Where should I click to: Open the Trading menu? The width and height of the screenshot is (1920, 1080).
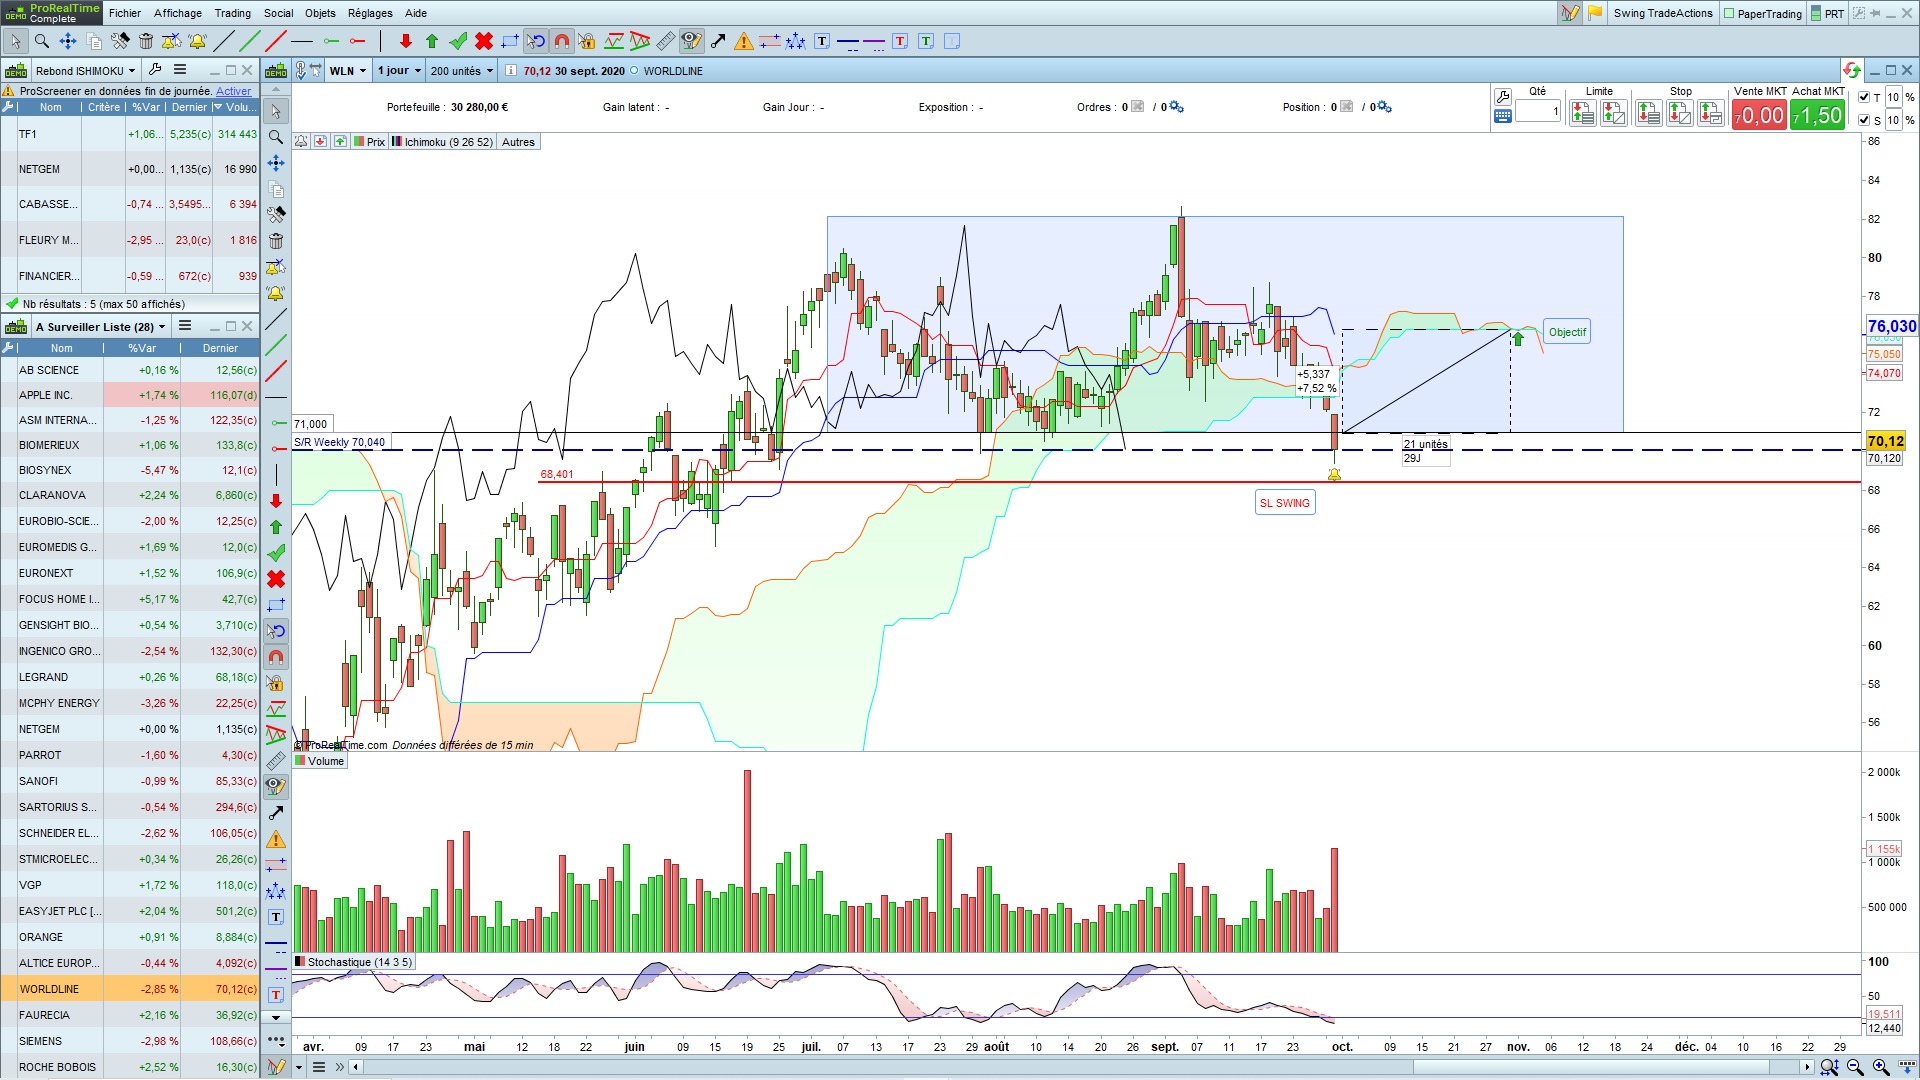point(233,13)
